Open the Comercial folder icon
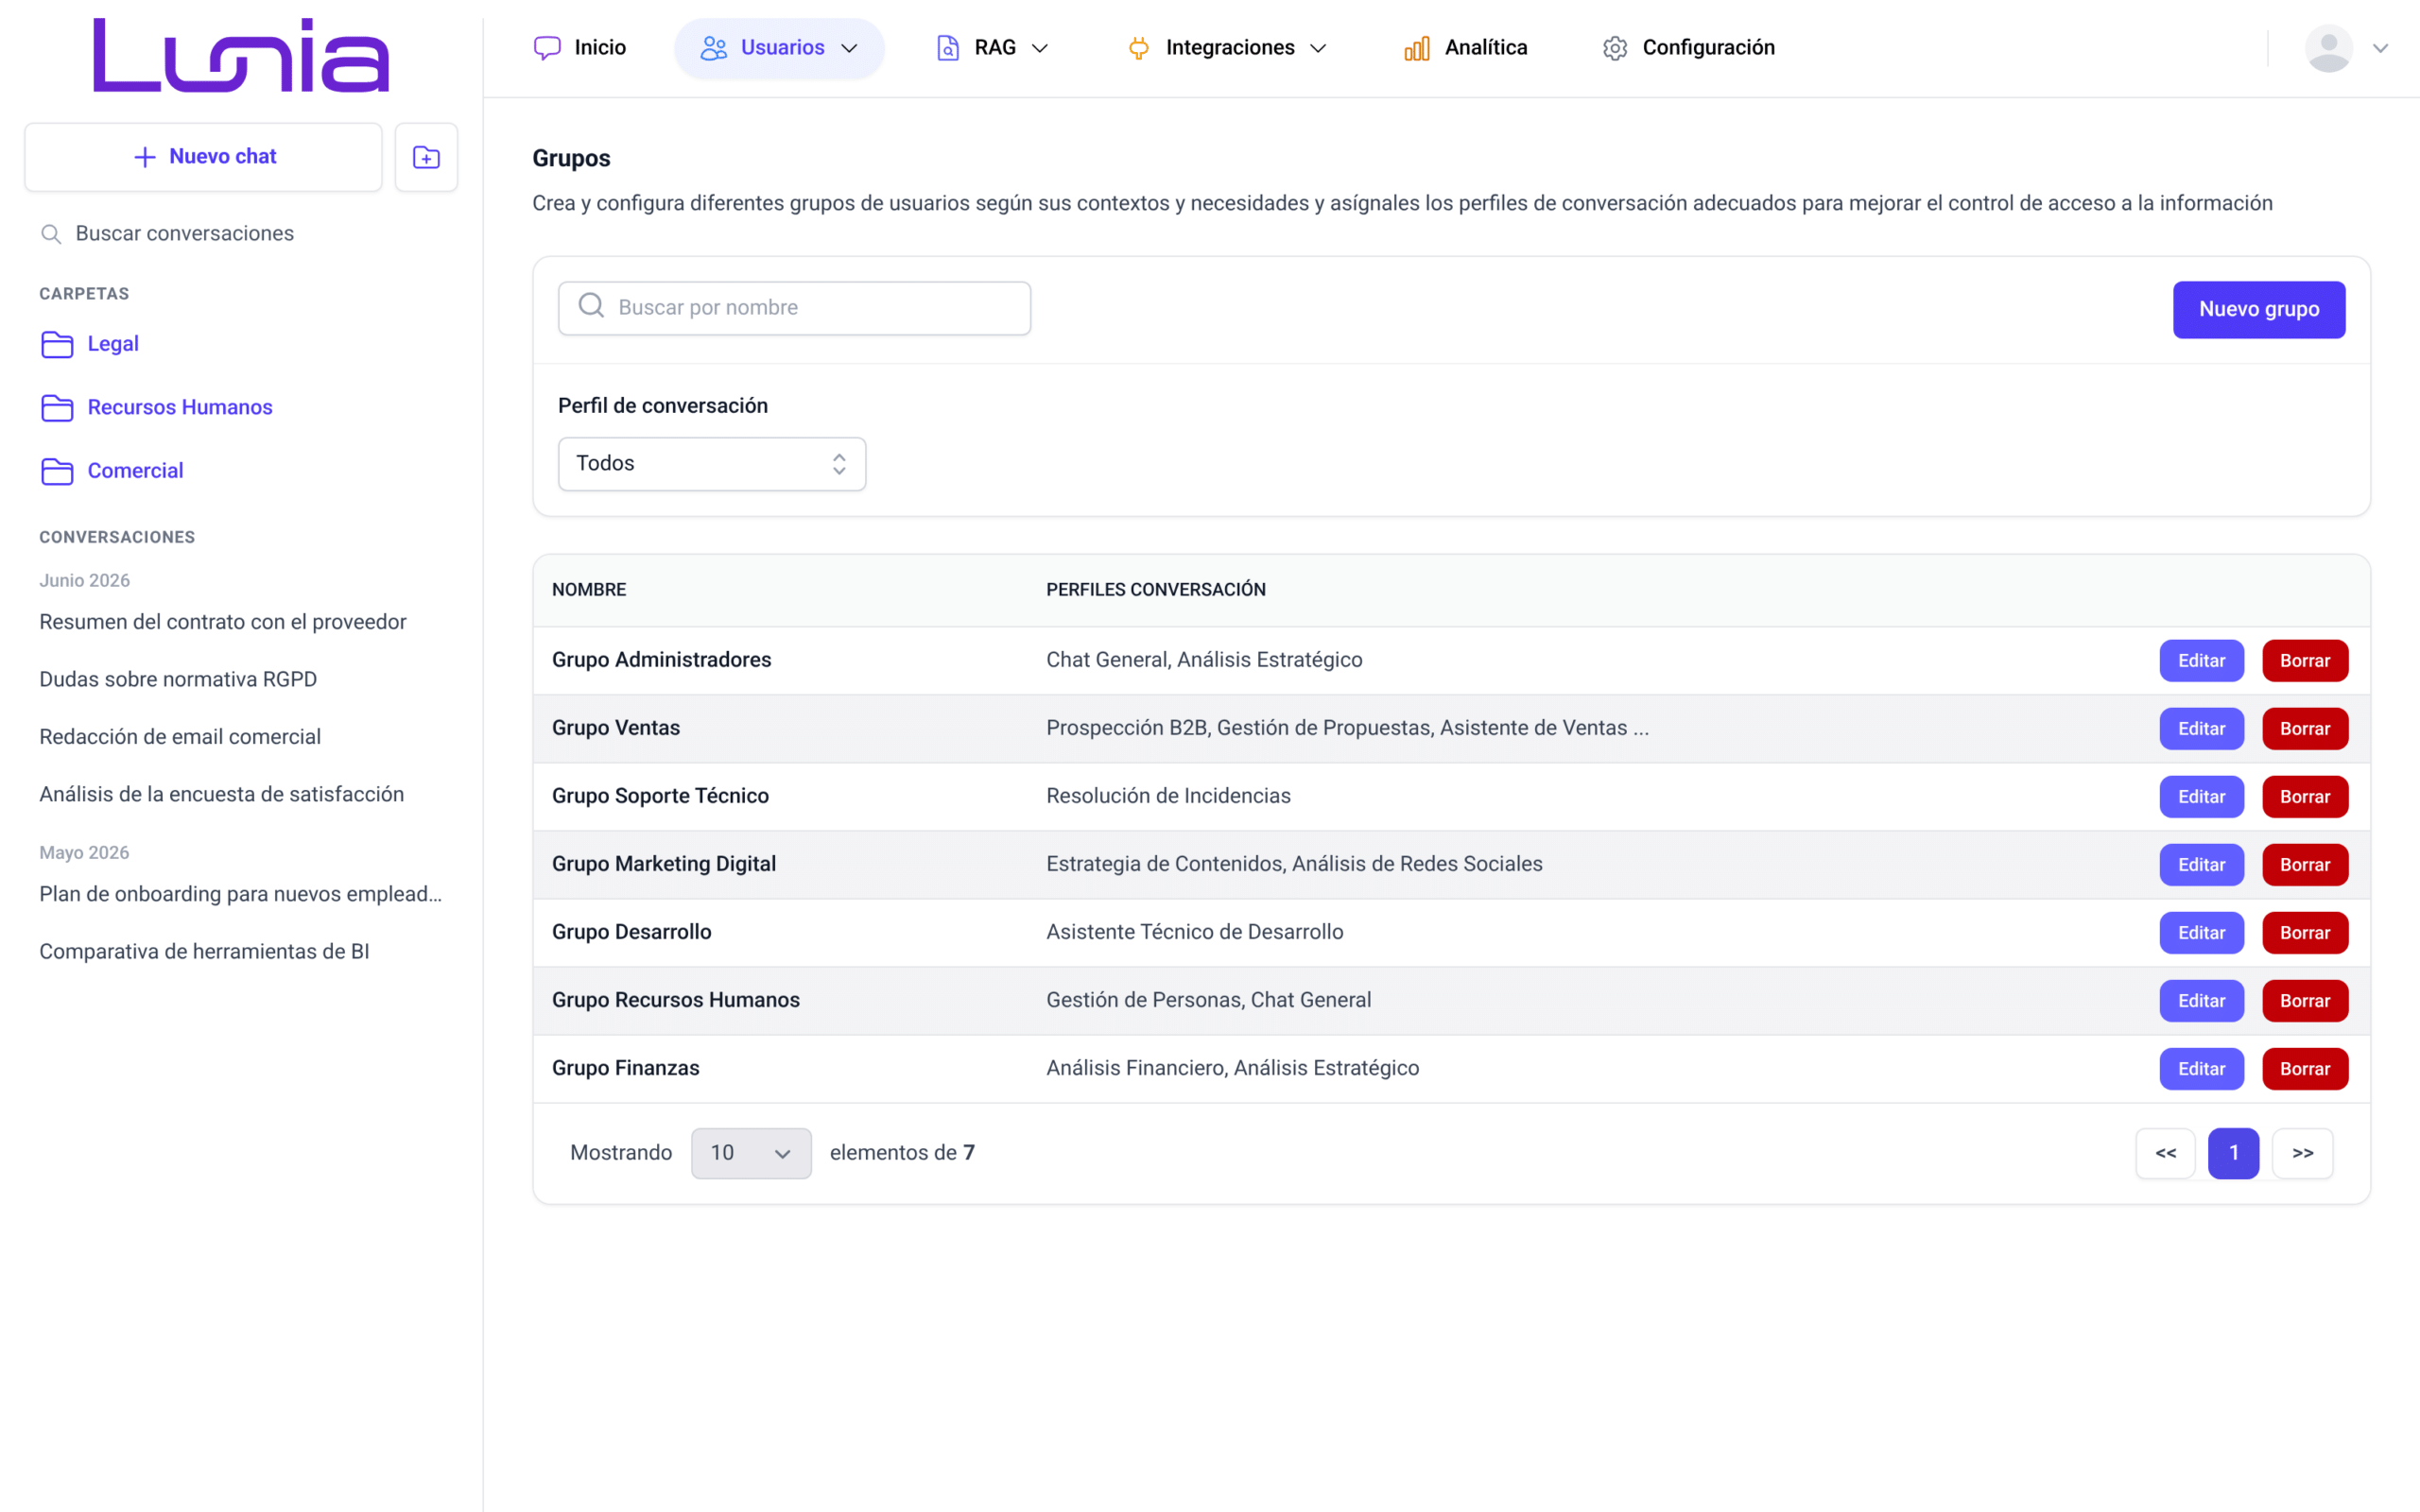 tap(57, 471)
